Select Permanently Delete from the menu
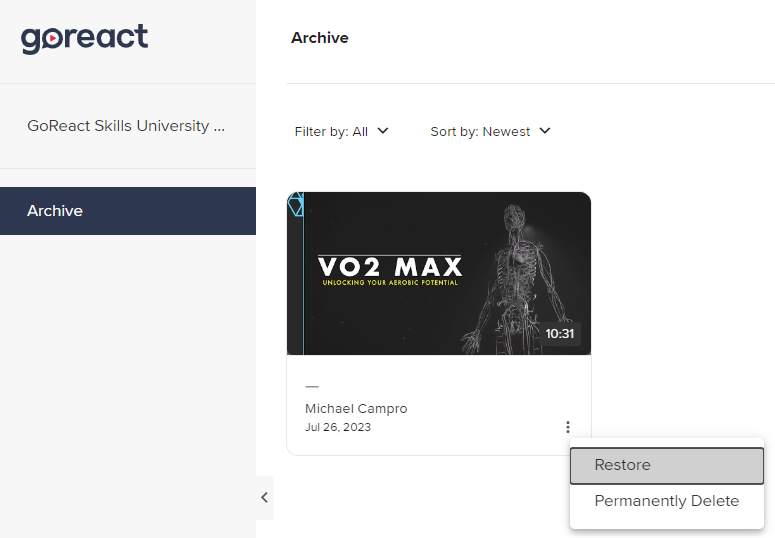 pyautogui.click(x=667, y=501)
